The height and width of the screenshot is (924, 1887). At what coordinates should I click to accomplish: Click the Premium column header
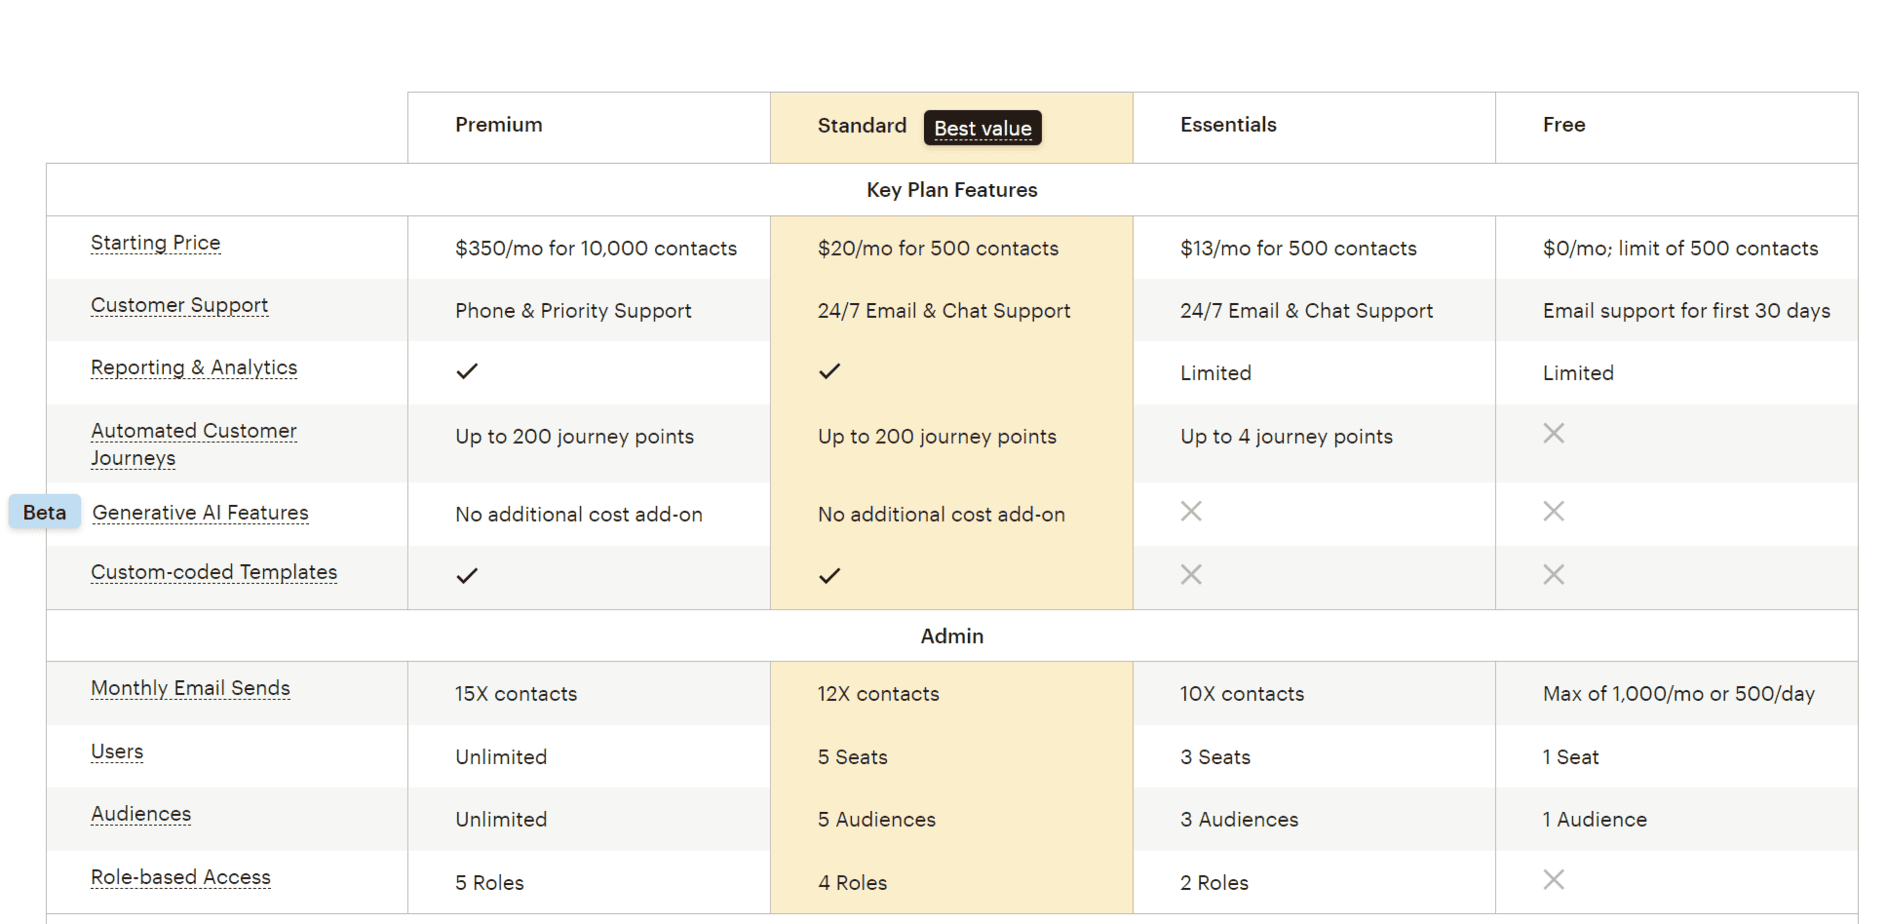[498, 125]
